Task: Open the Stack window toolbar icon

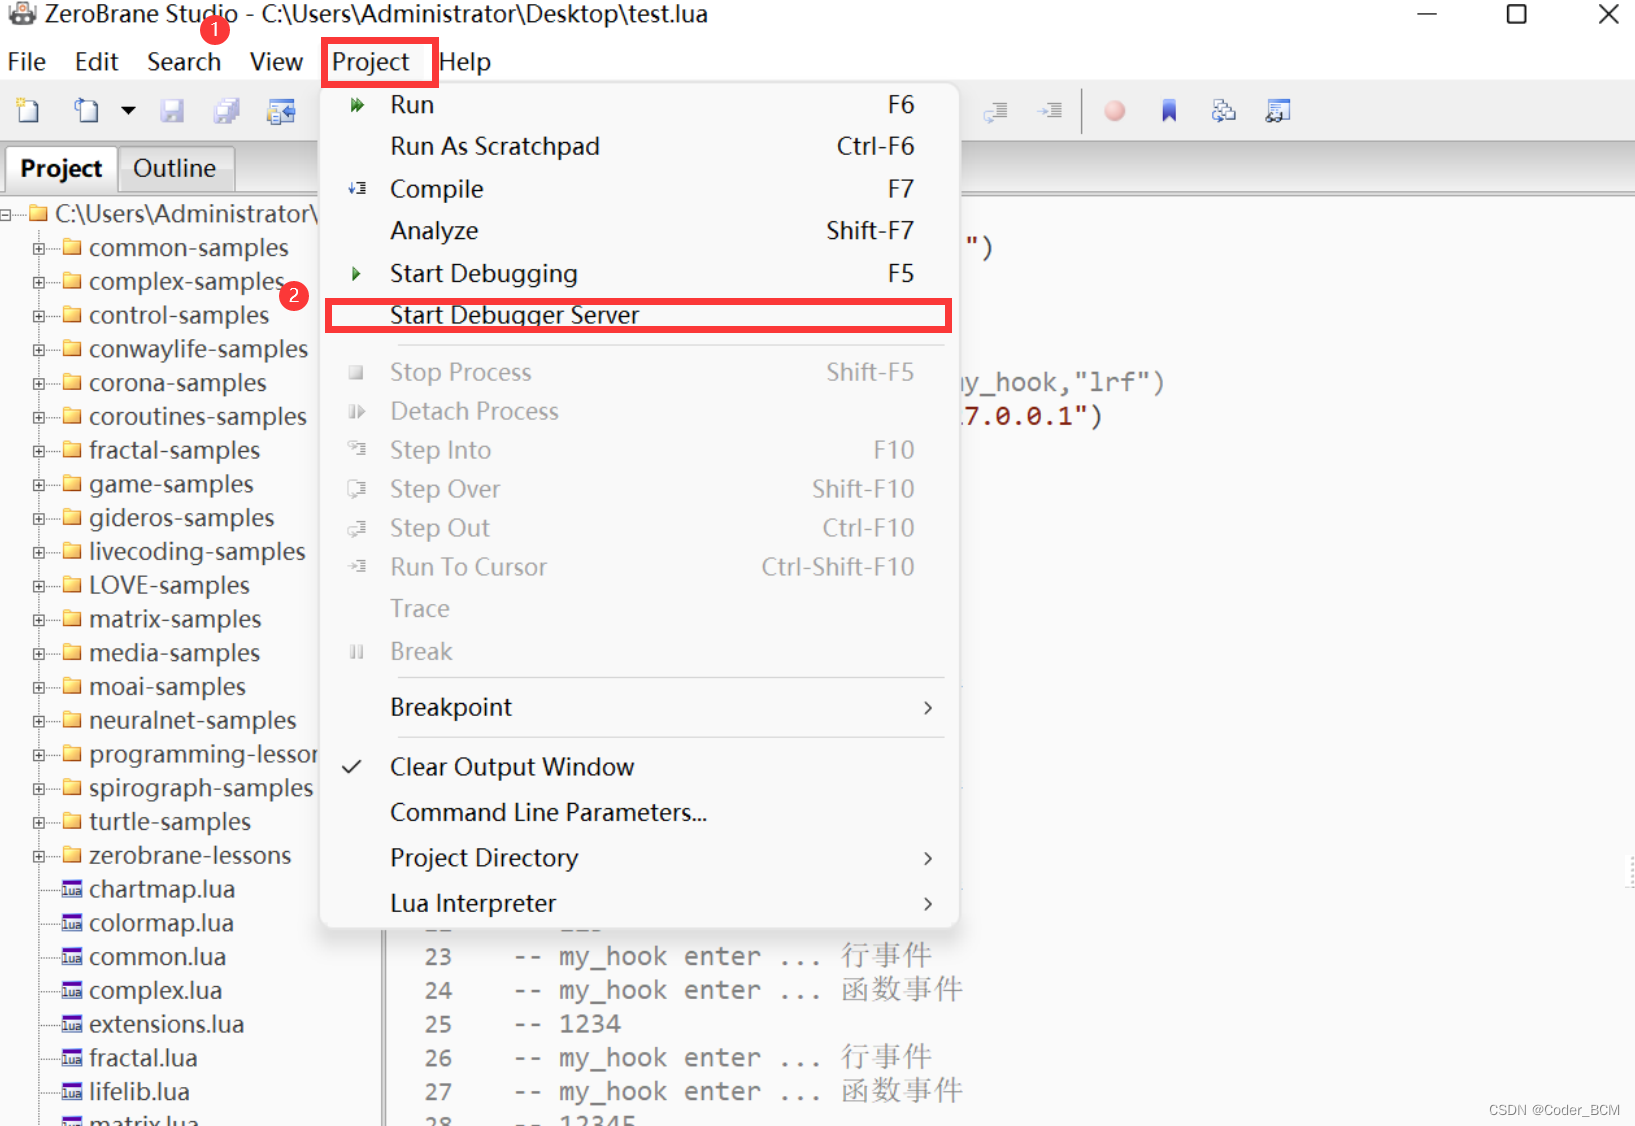Action: [1223, 111]
